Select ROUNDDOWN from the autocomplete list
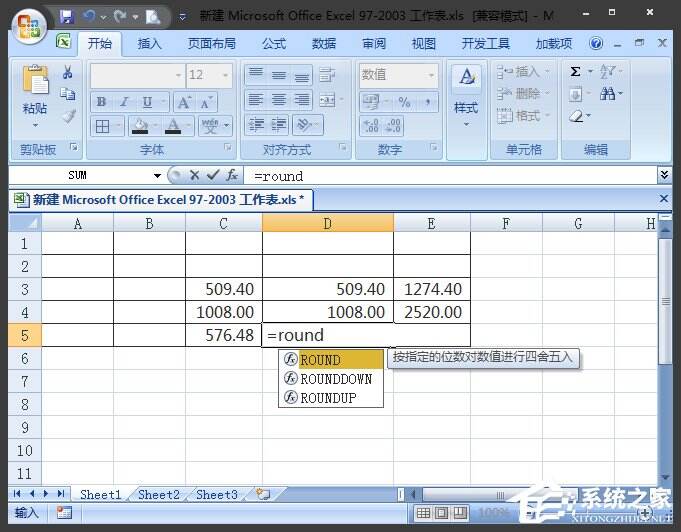The height and width of the screenshot is (532, 681). [331, 379]
